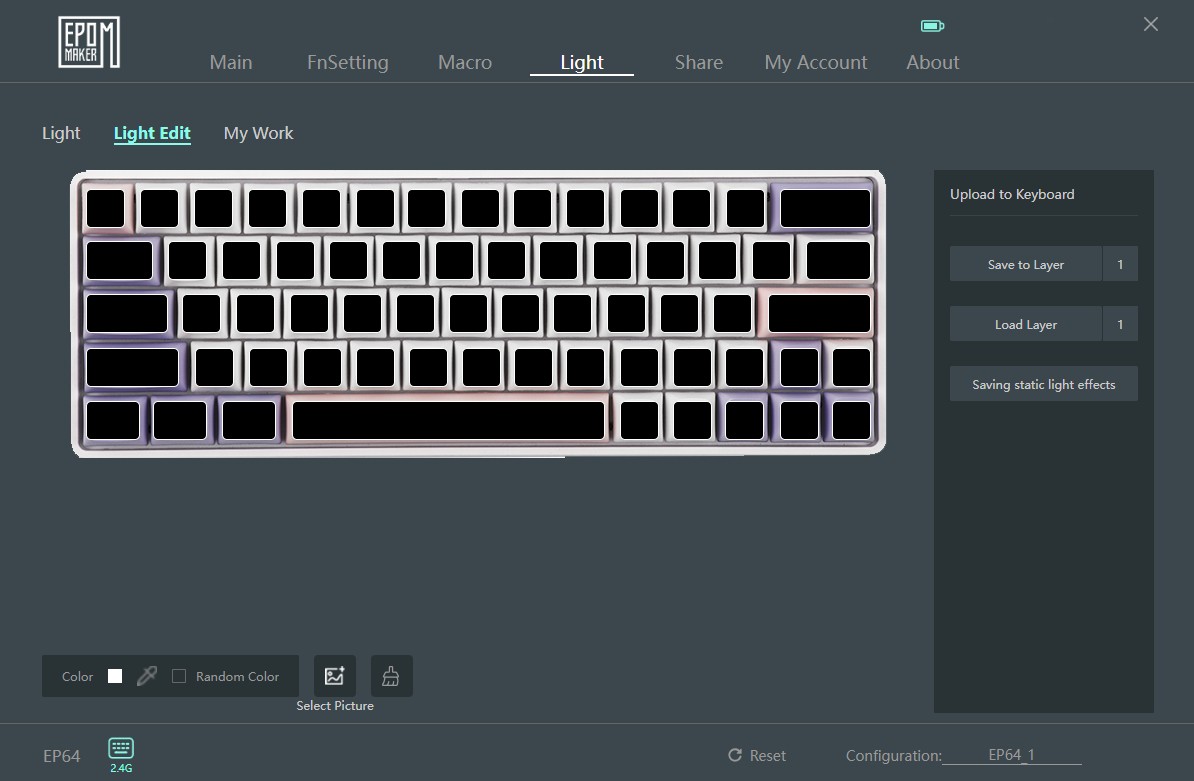Open the Configuration EP64_1 field

[1011, 755]
